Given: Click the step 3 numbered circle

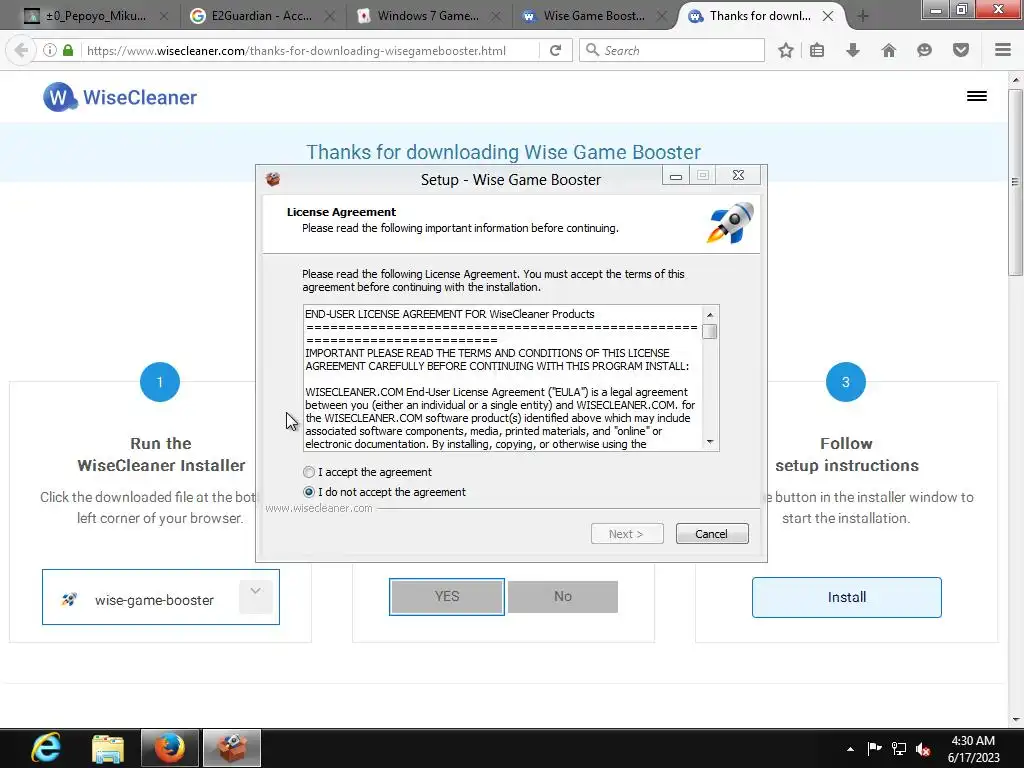Looking at the screenshot, I should click(846, 382).
